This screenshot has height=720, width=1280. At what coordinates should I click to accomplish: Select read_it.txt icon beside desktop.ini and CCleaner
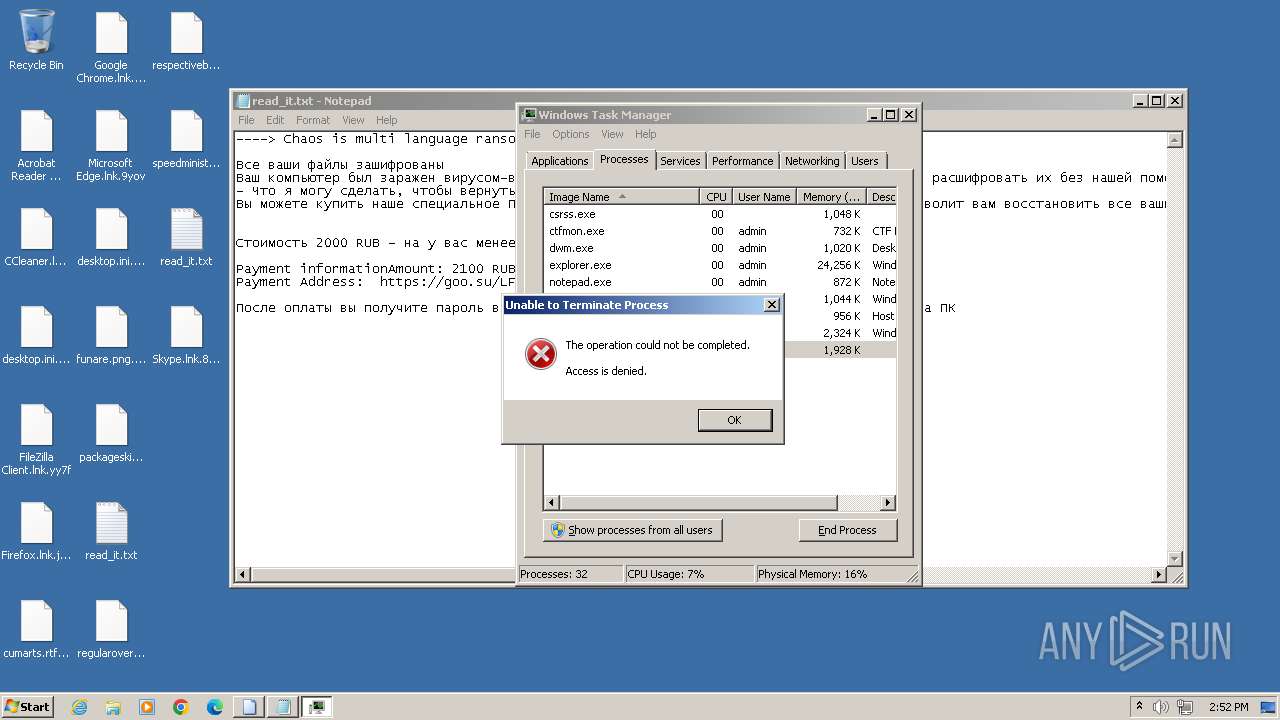(186, 237)
